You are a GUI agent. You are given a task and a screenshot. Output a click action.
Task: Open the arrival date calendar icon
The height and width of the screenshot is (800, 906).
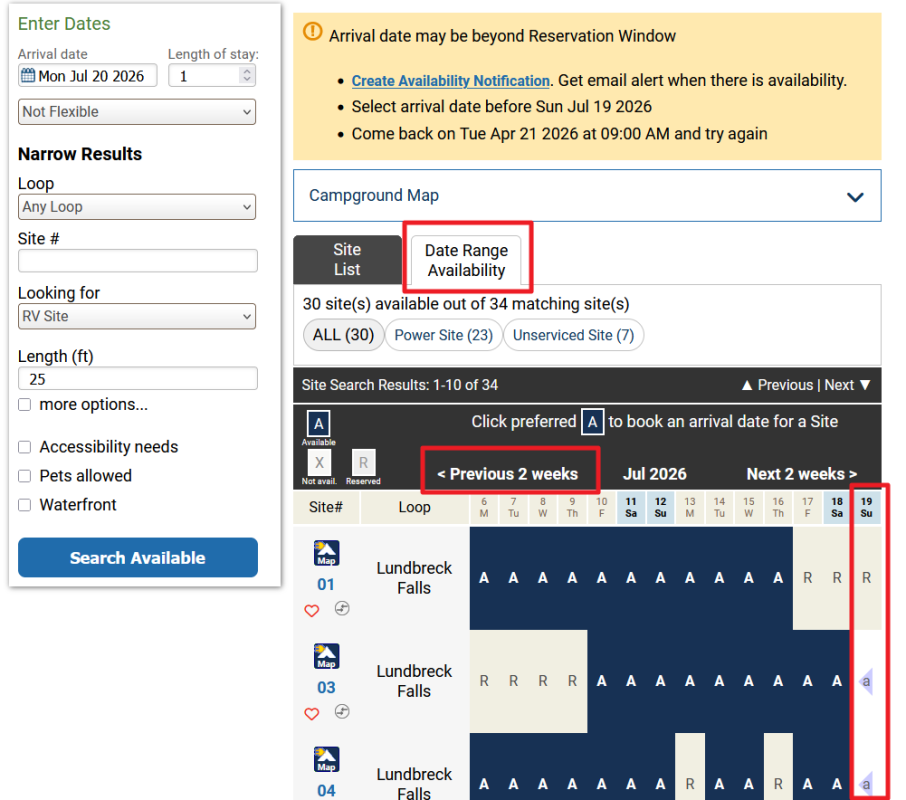(28, 76)
